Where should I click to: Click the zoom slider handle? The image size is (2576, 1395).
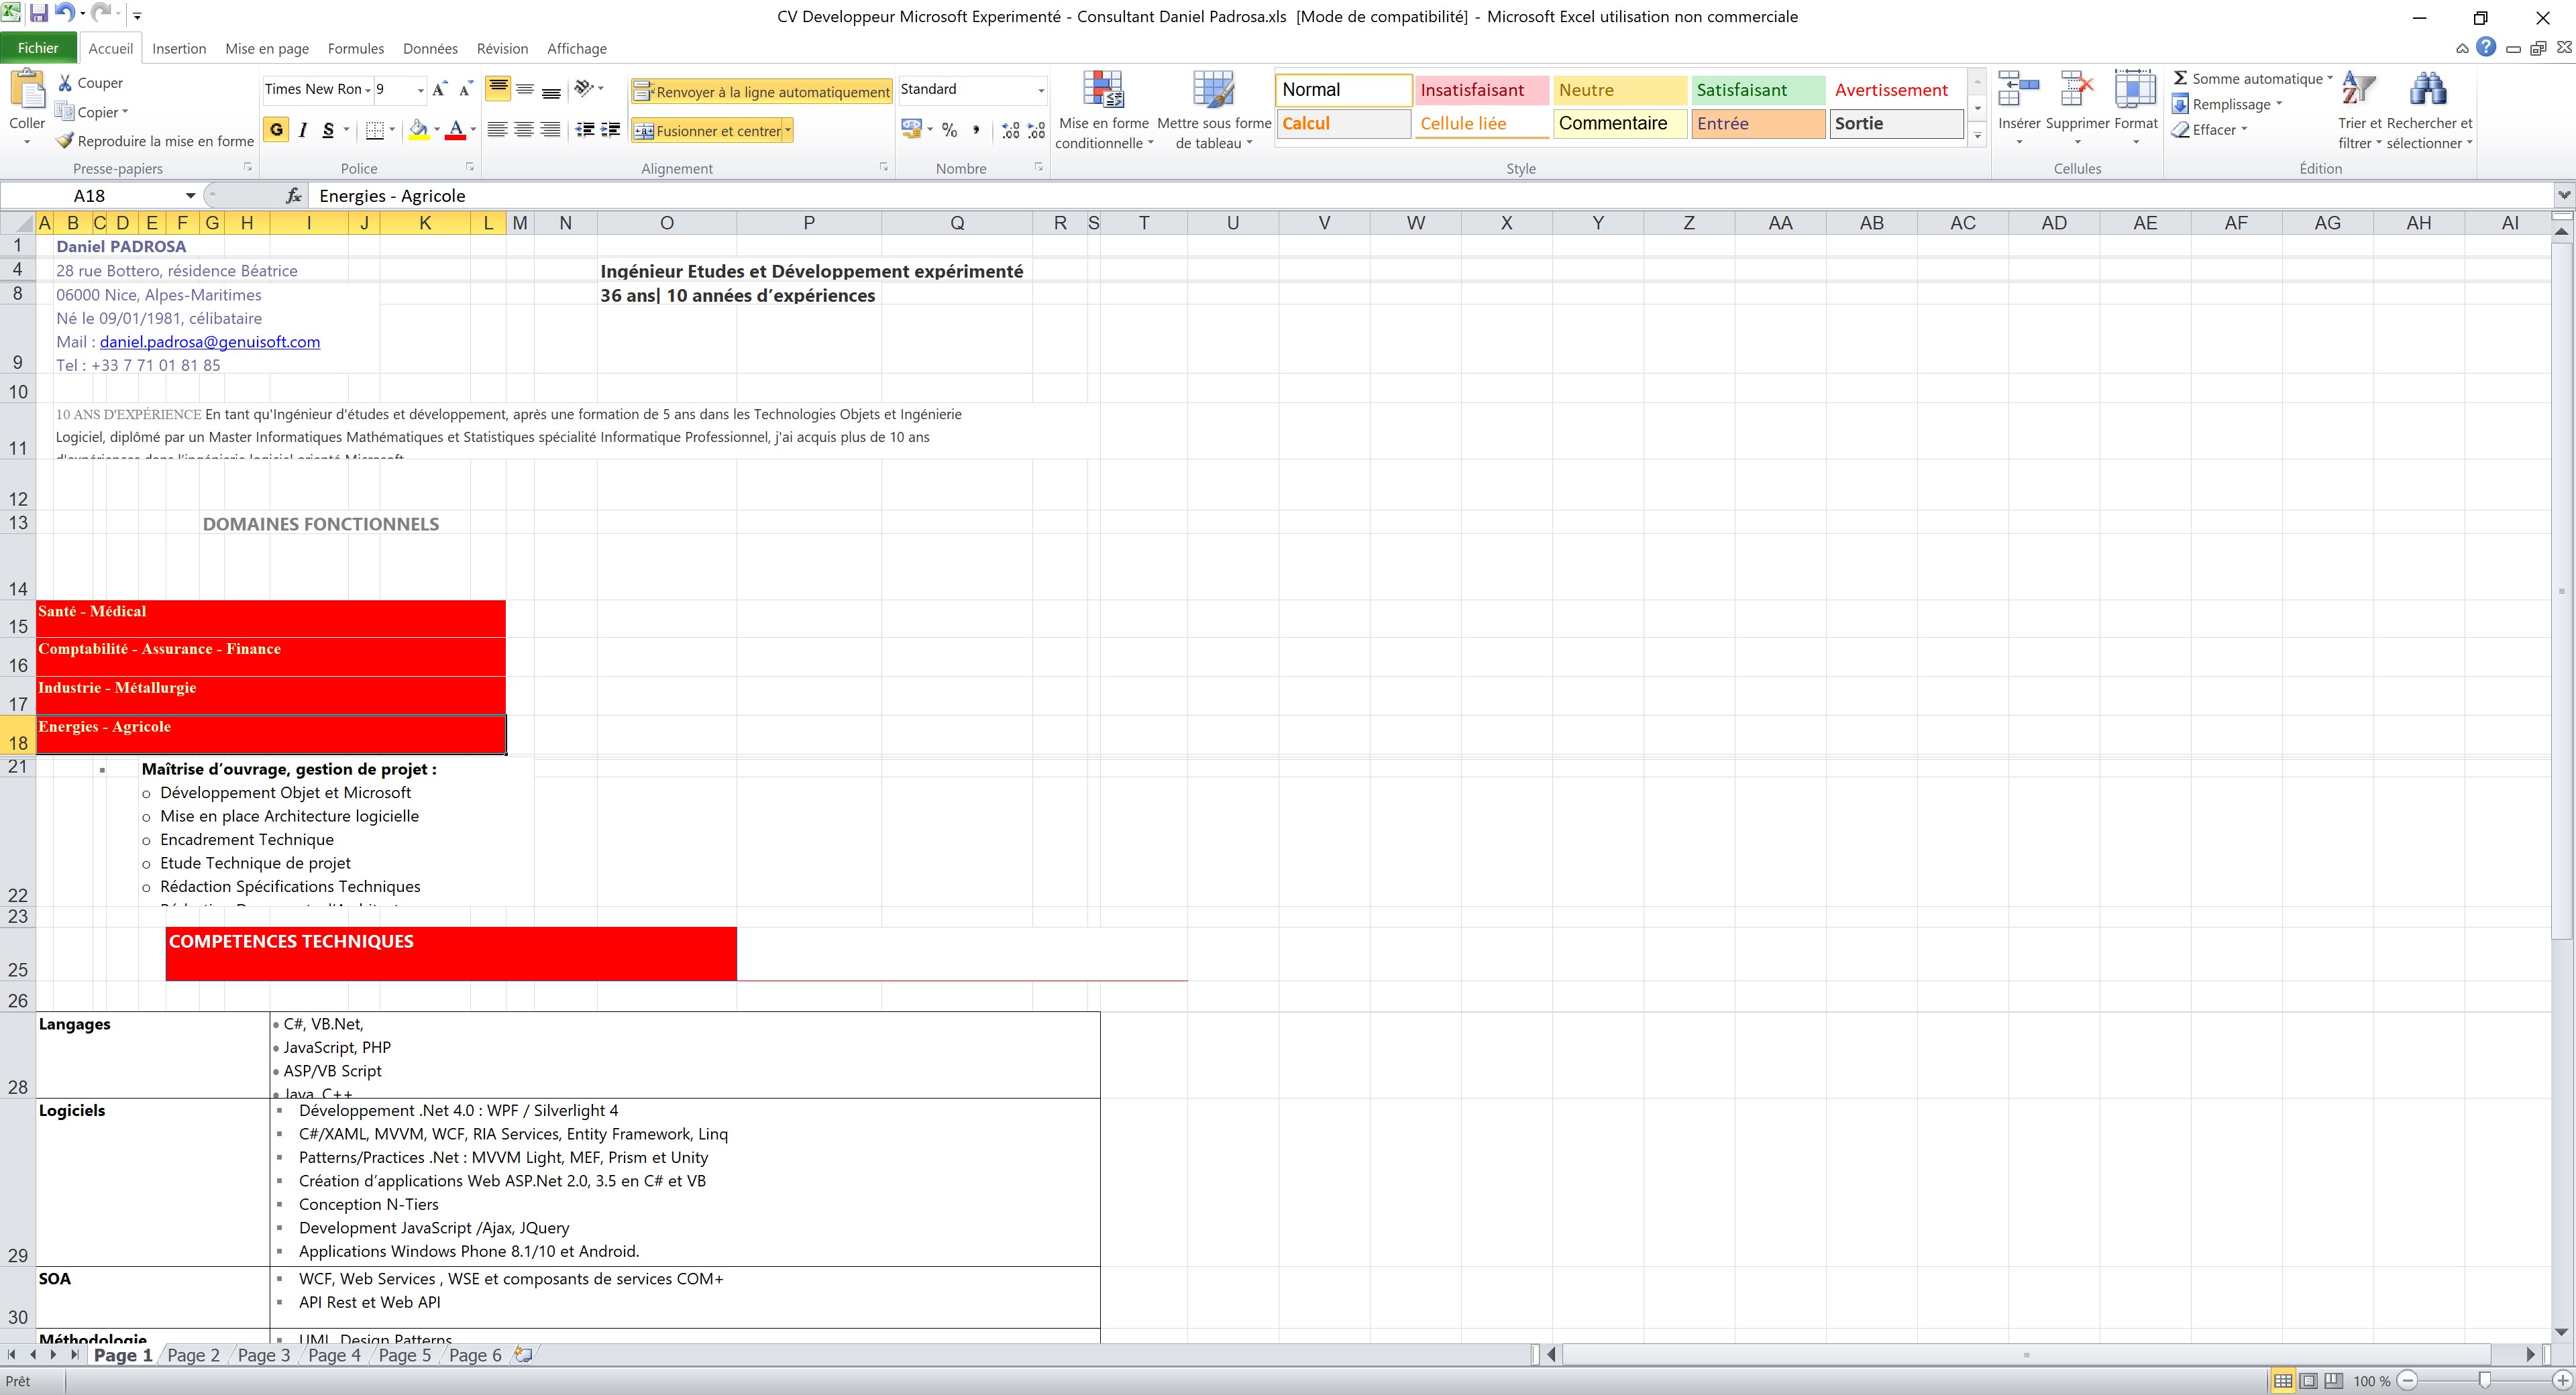tap(2484, 1381)
